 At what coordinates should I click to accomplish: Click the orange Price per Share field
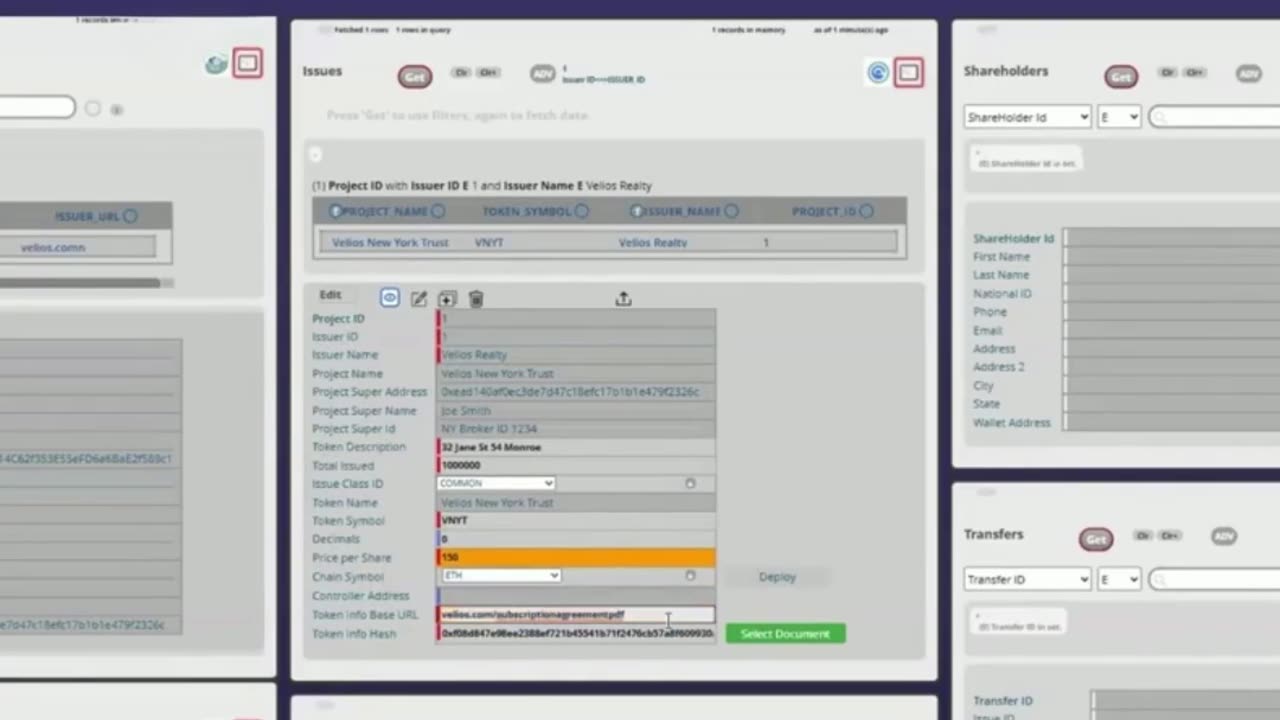click(576, 558)
